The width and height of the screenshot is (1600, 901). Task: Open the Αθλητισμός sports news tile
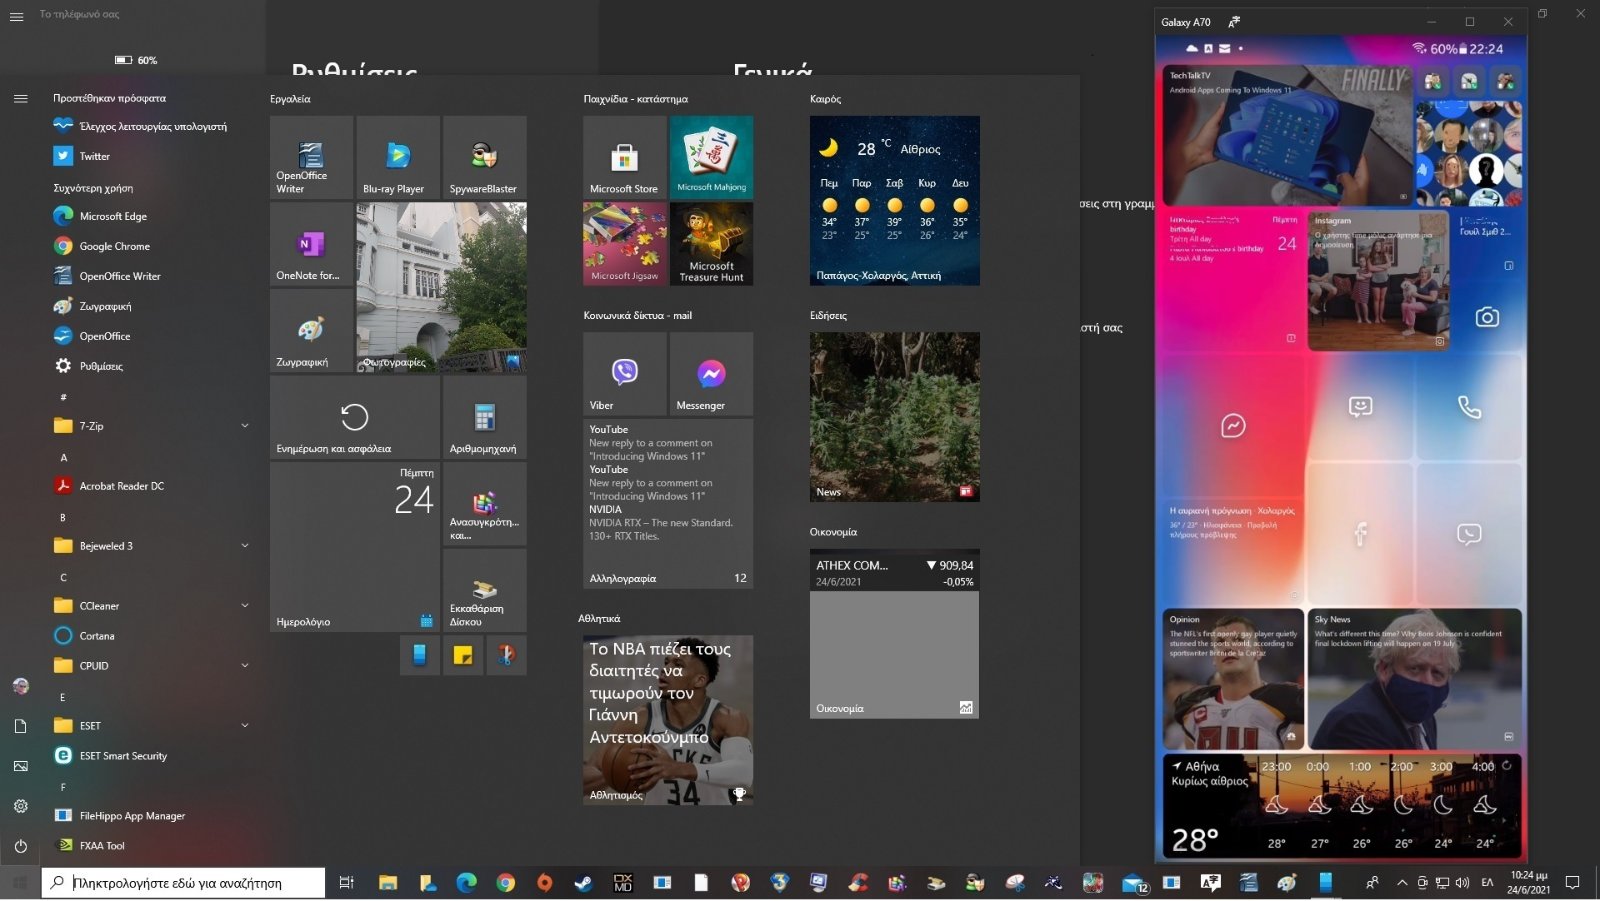[668, 720]
